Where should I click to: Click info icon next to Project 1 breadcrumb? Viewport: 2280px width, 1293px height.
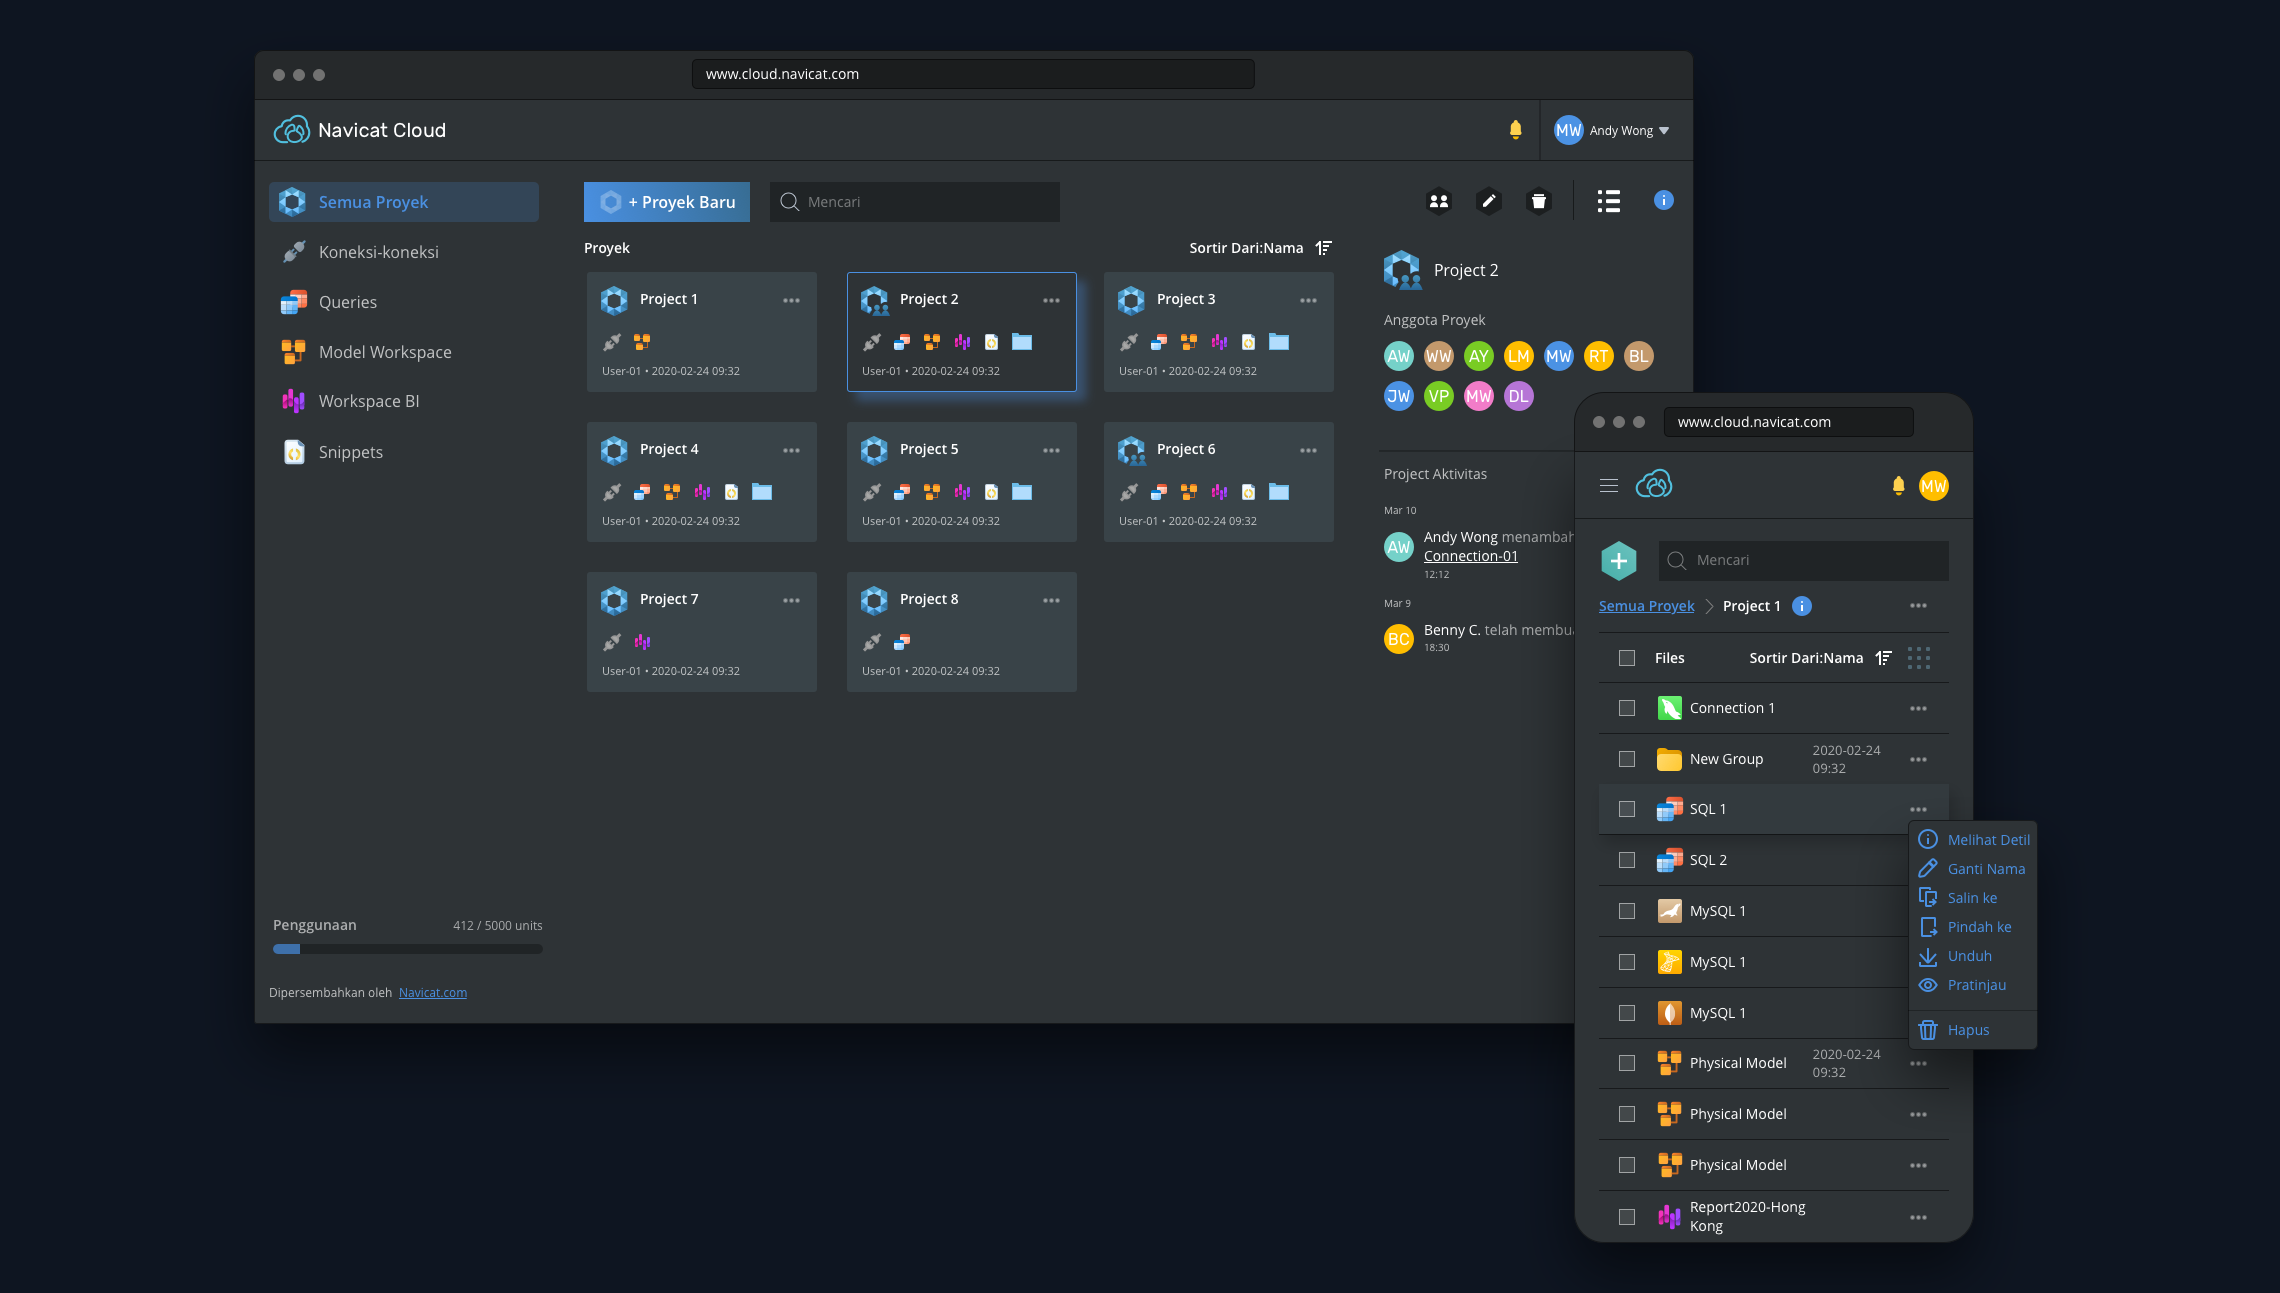[x=1802, y=606]
